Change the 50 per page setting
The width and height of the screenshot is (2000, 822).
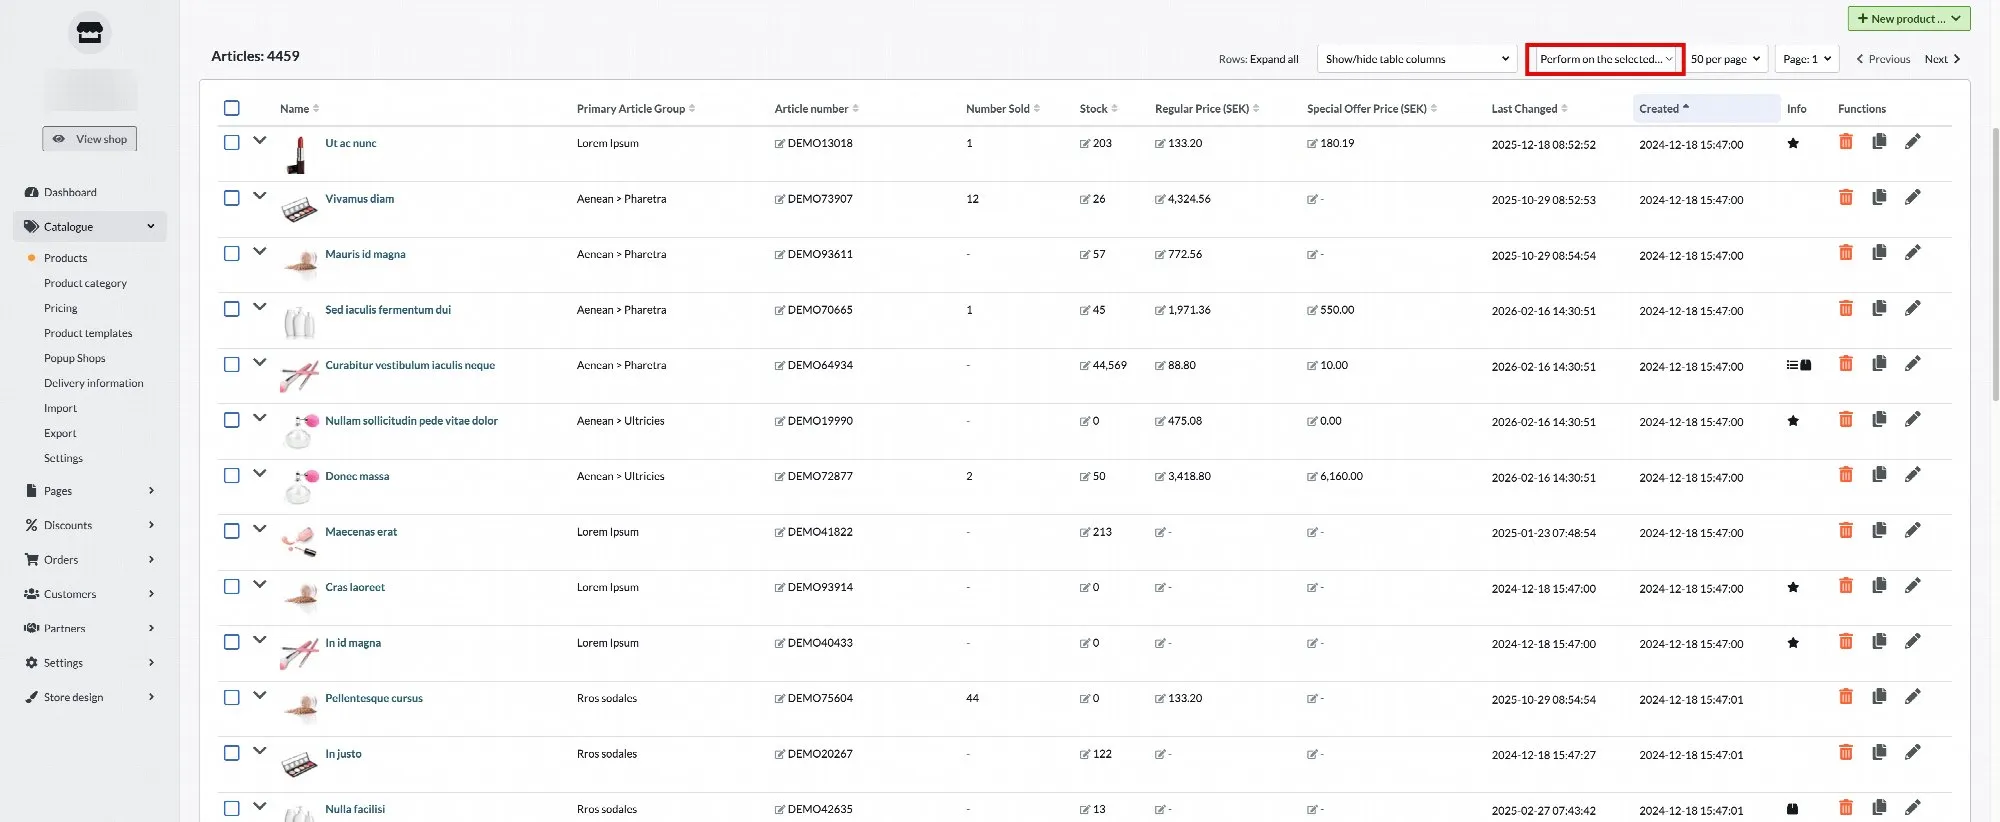(x=1725, y=59)
